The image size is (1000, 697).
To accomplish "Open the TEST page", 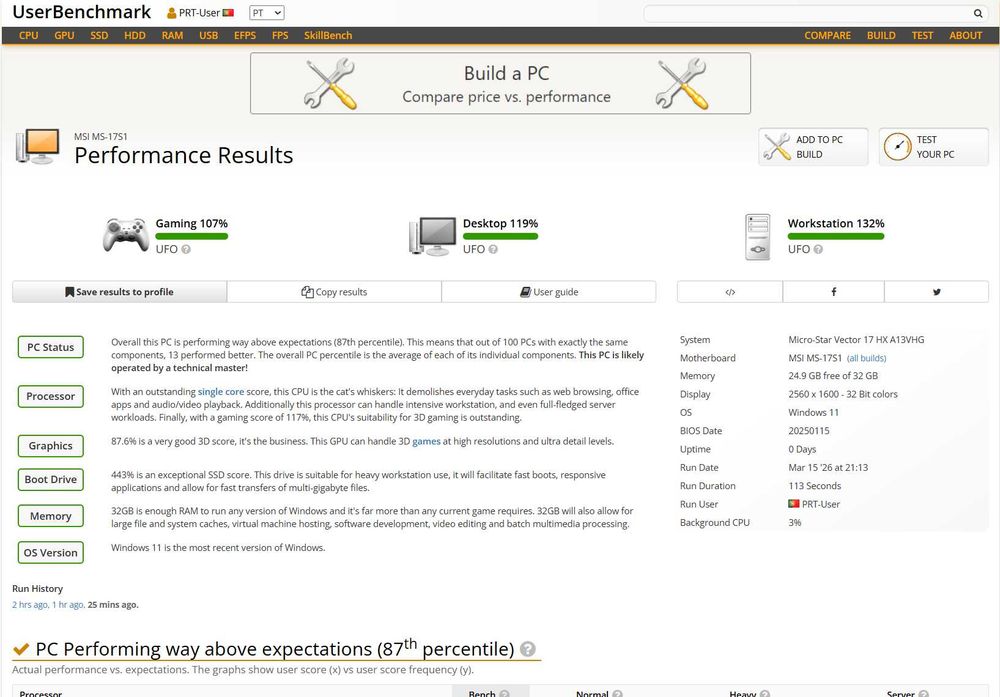I will 922,36.
